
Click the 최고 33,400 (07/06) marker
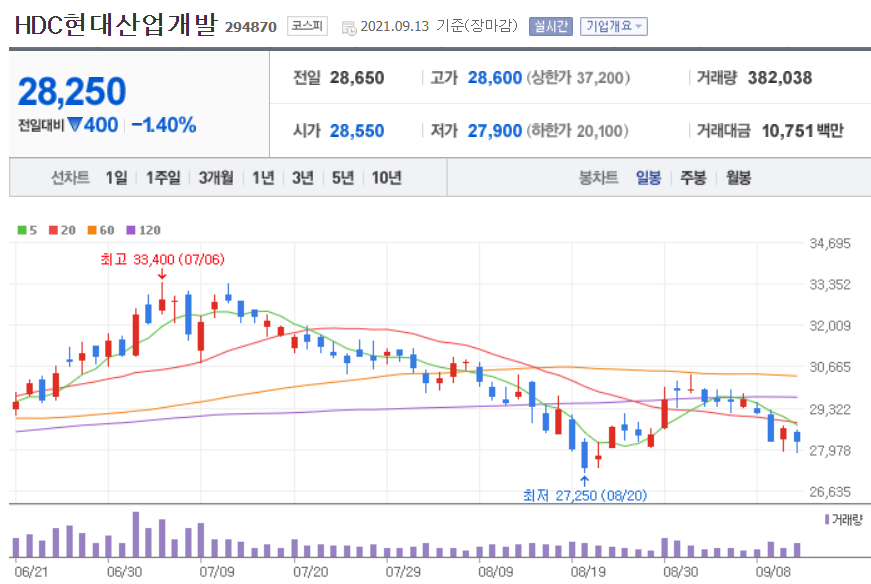tap(162, 259)
